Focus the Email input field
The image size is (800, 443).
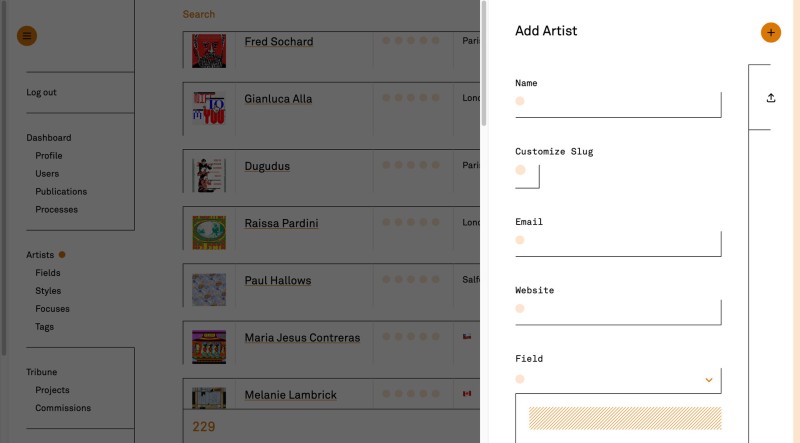618,242
